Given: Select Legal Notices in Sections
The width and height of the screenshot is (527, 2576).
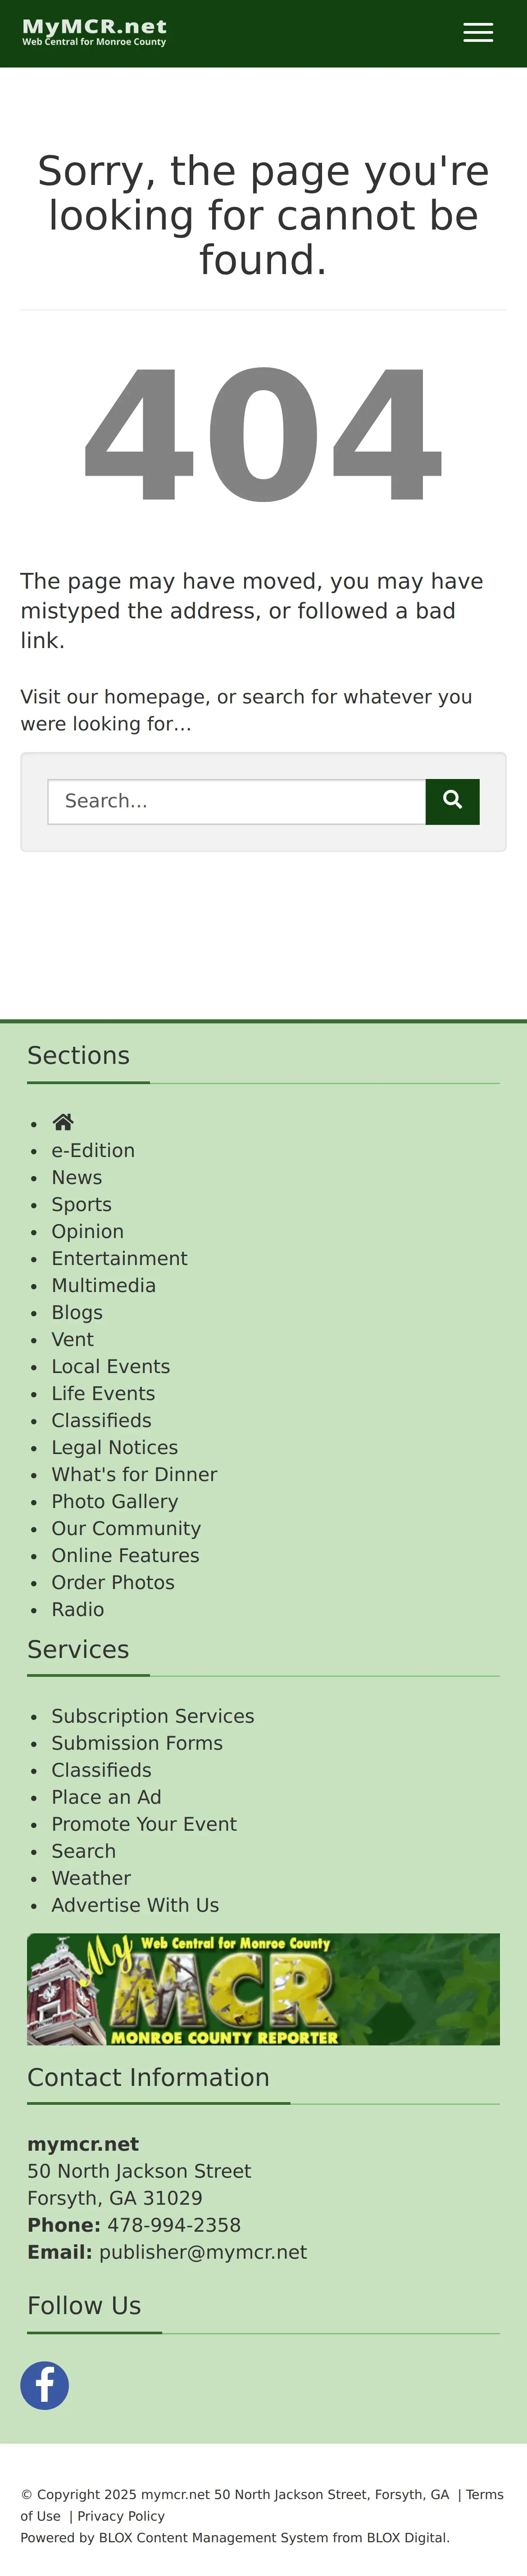Looking at the screenshot, I should [115, 1448].
